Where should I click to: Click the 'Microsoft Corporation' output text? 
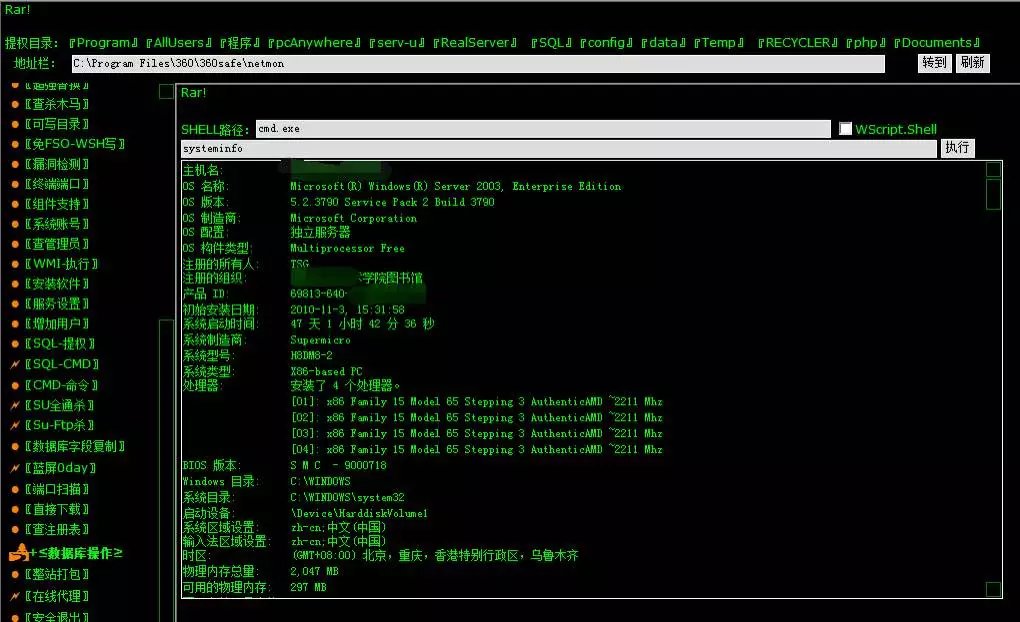tap(353, 219)
